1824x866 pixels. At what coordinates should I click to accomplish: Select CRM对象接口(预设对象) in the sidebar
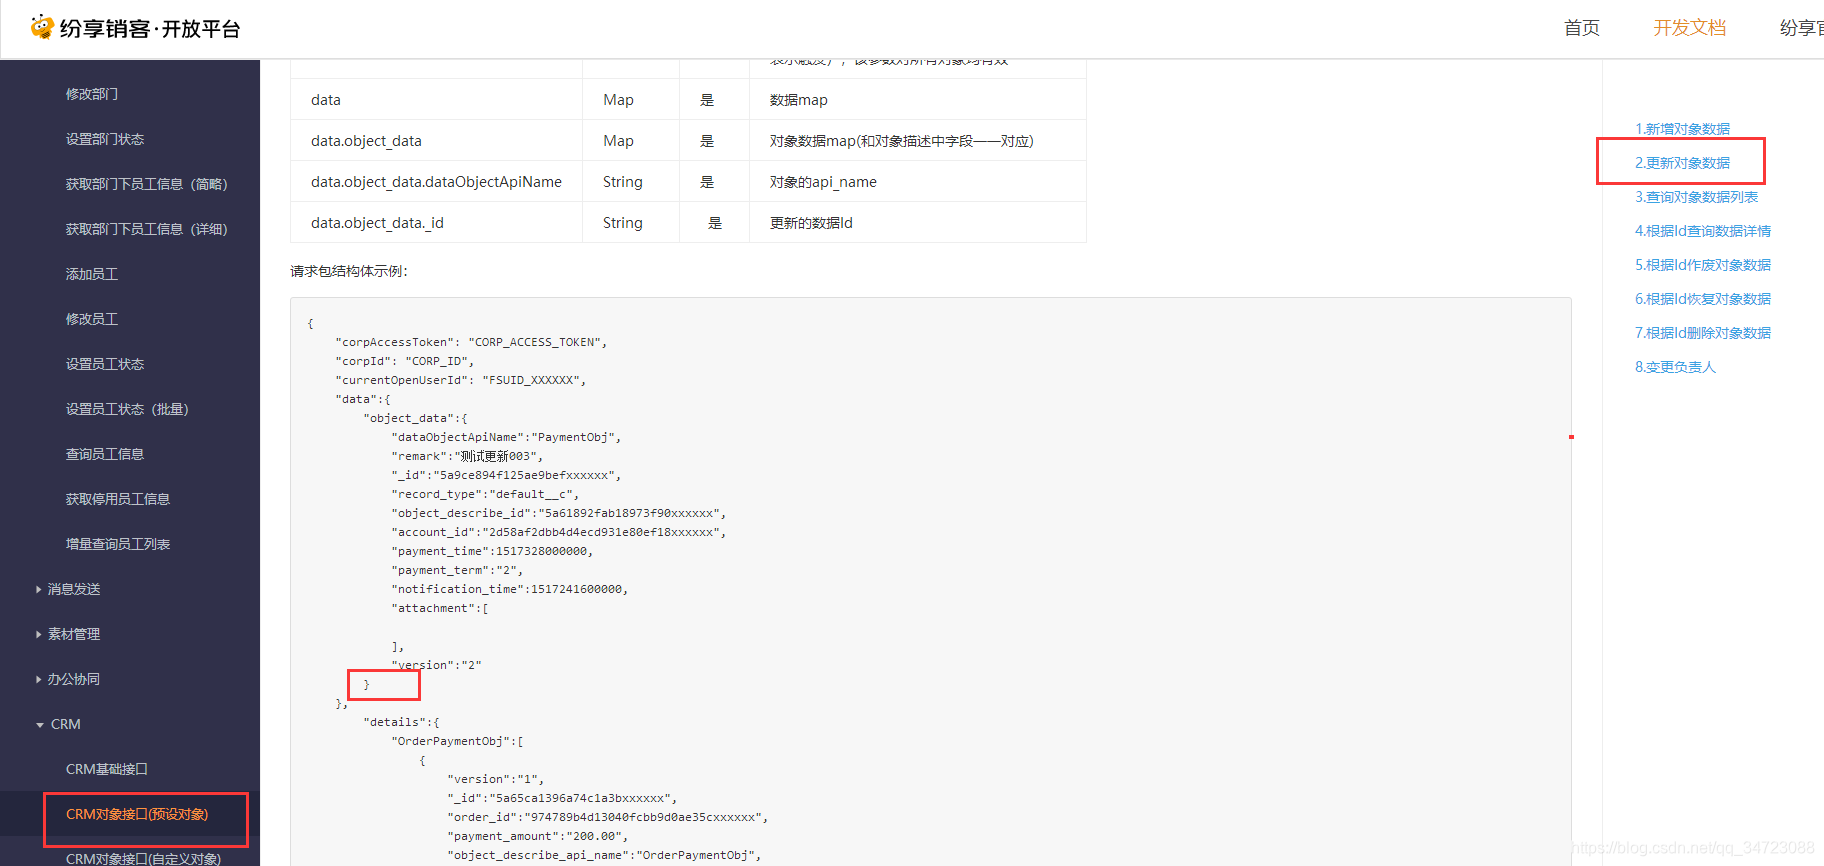[137, 814]
